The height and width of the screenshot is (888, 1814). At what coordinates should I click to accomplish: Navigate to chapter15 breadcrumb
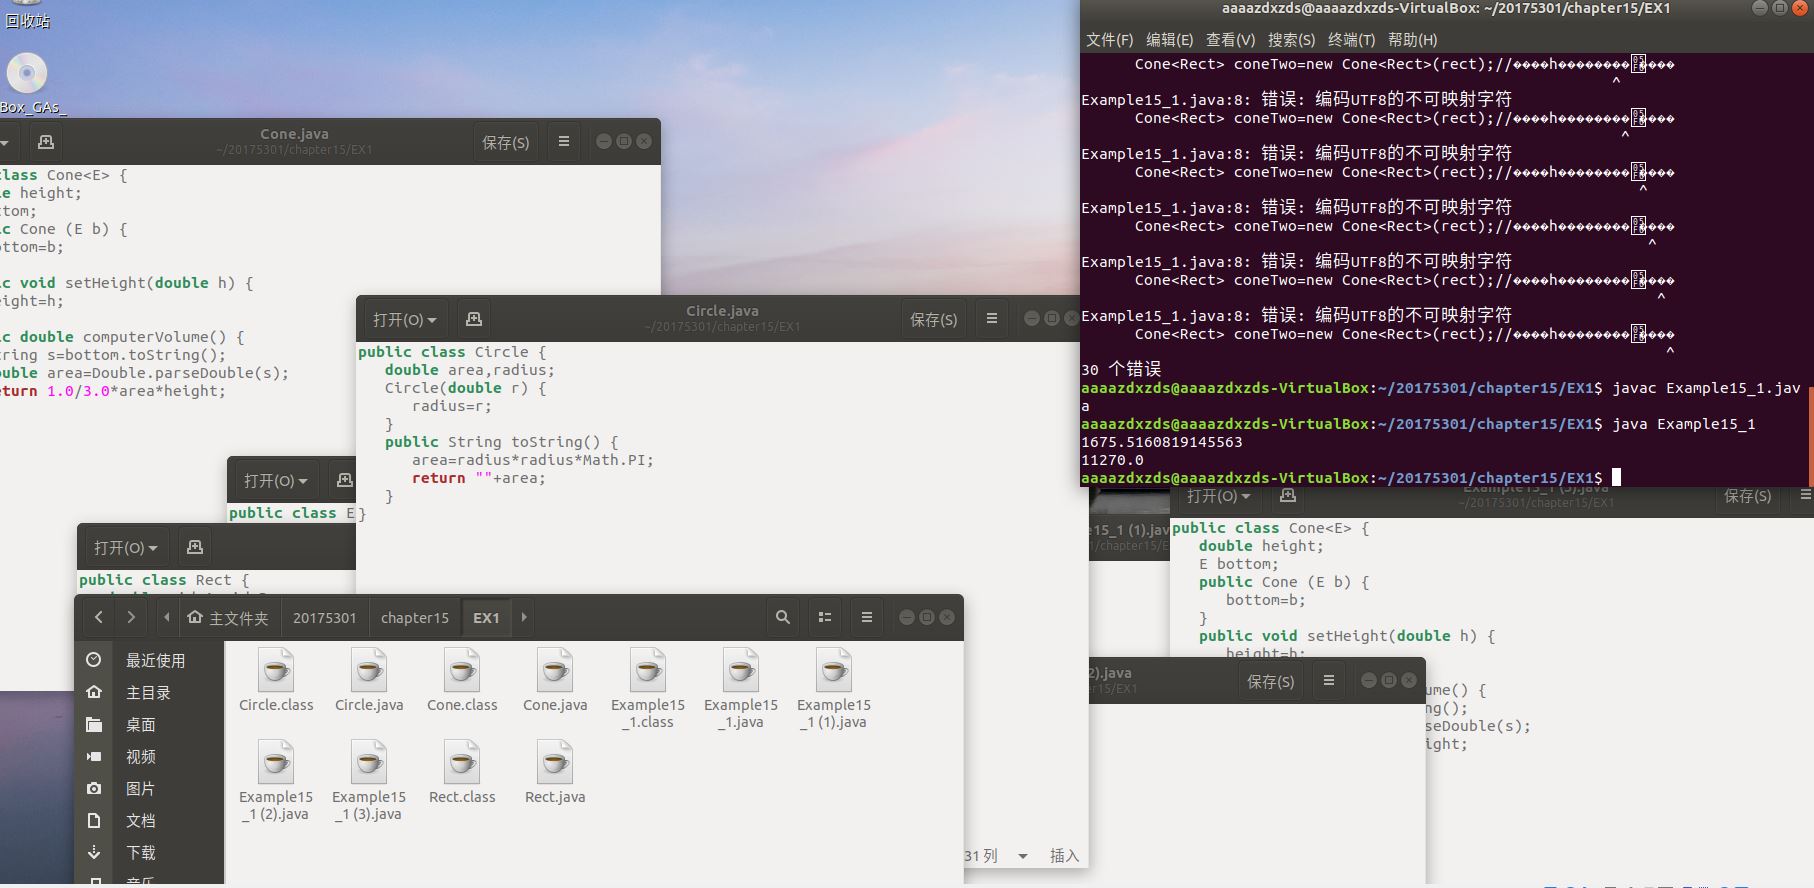click(414, 617)
